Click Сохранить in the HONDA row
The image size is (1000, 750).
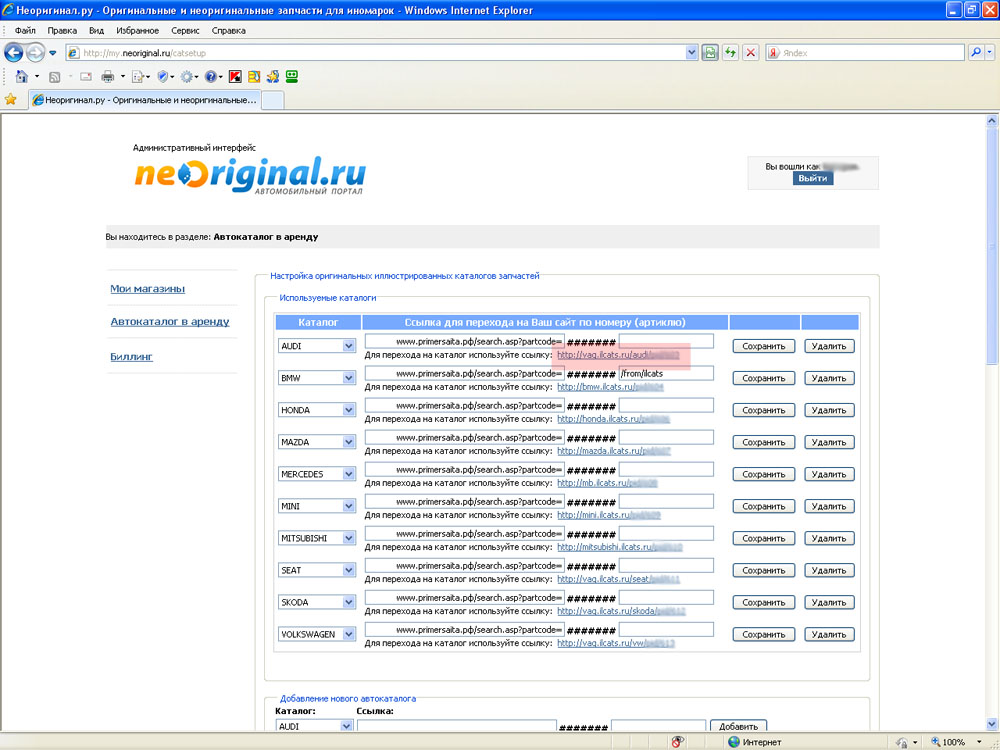(x=763, y=410)
